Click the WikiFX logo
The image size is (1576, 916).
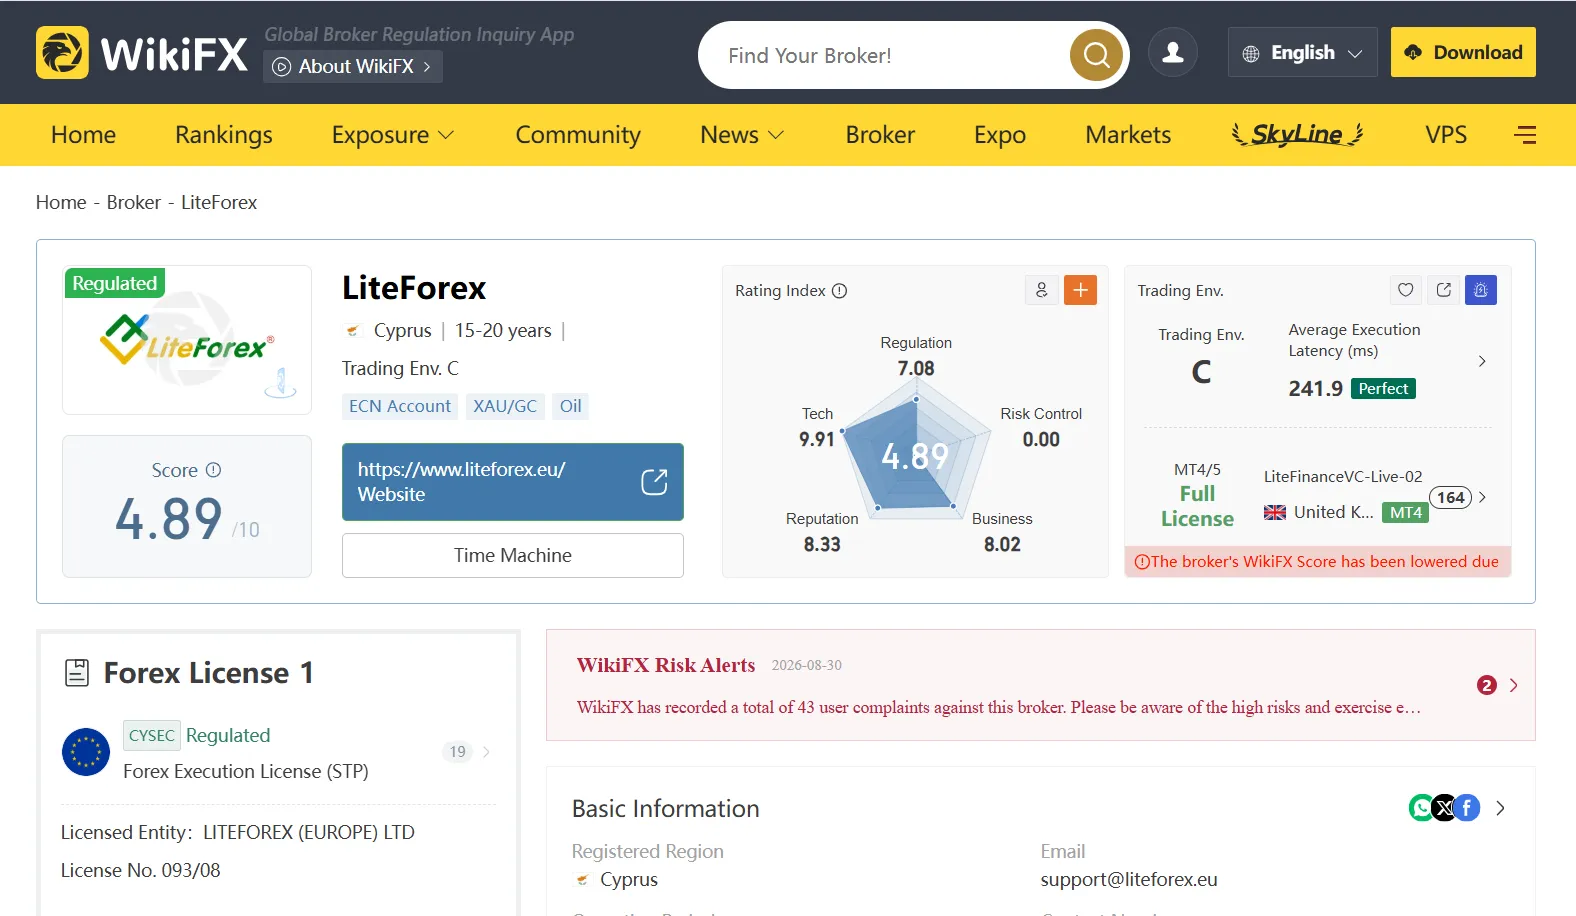click(x=142, y=52)
